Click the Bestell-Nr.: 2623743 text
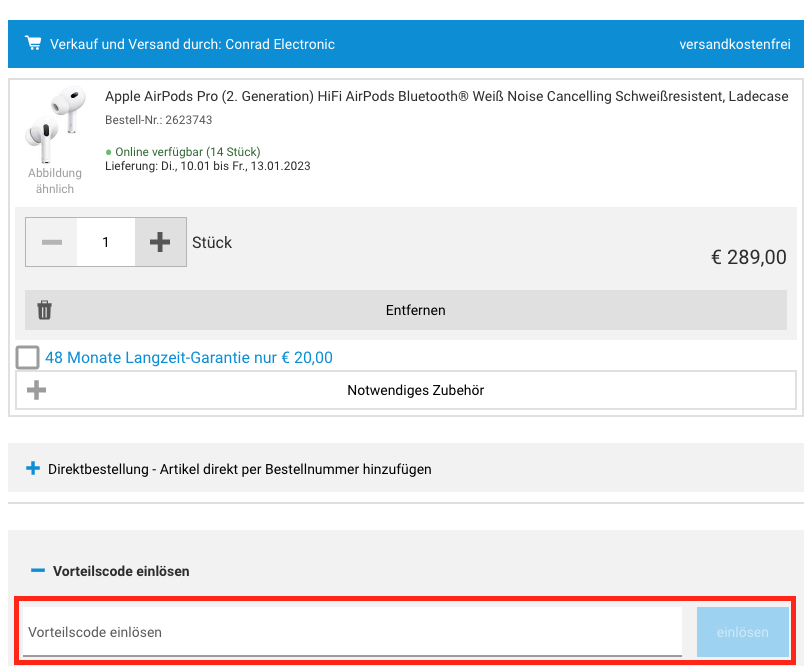Screen dimensions: 804x666 coord(158,120)
